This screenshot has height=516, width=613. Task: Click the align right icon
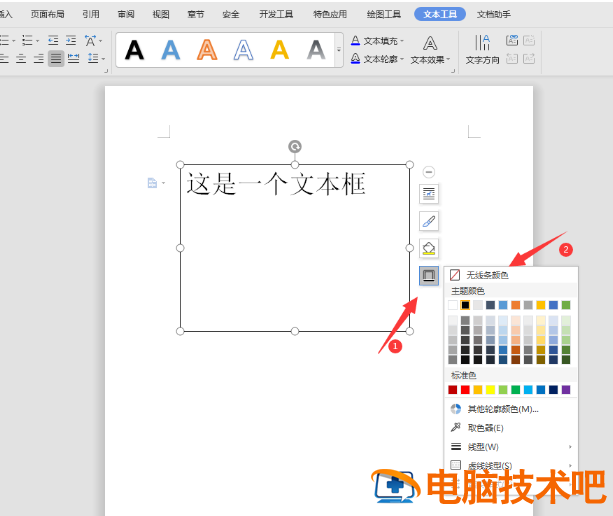click(38, 59)
